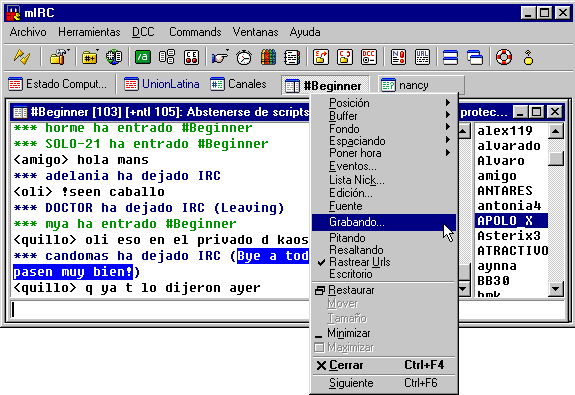The height and width of the screenshot is (395, 575).
Task: Open the Herramientas menu
Action: pyautogui.click(x=89, y=32)
